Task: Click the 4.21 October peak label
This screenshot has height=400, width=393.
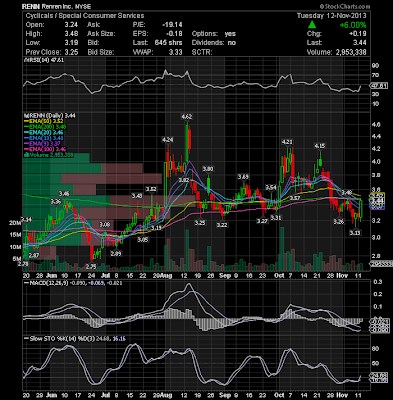Action: 287,142
